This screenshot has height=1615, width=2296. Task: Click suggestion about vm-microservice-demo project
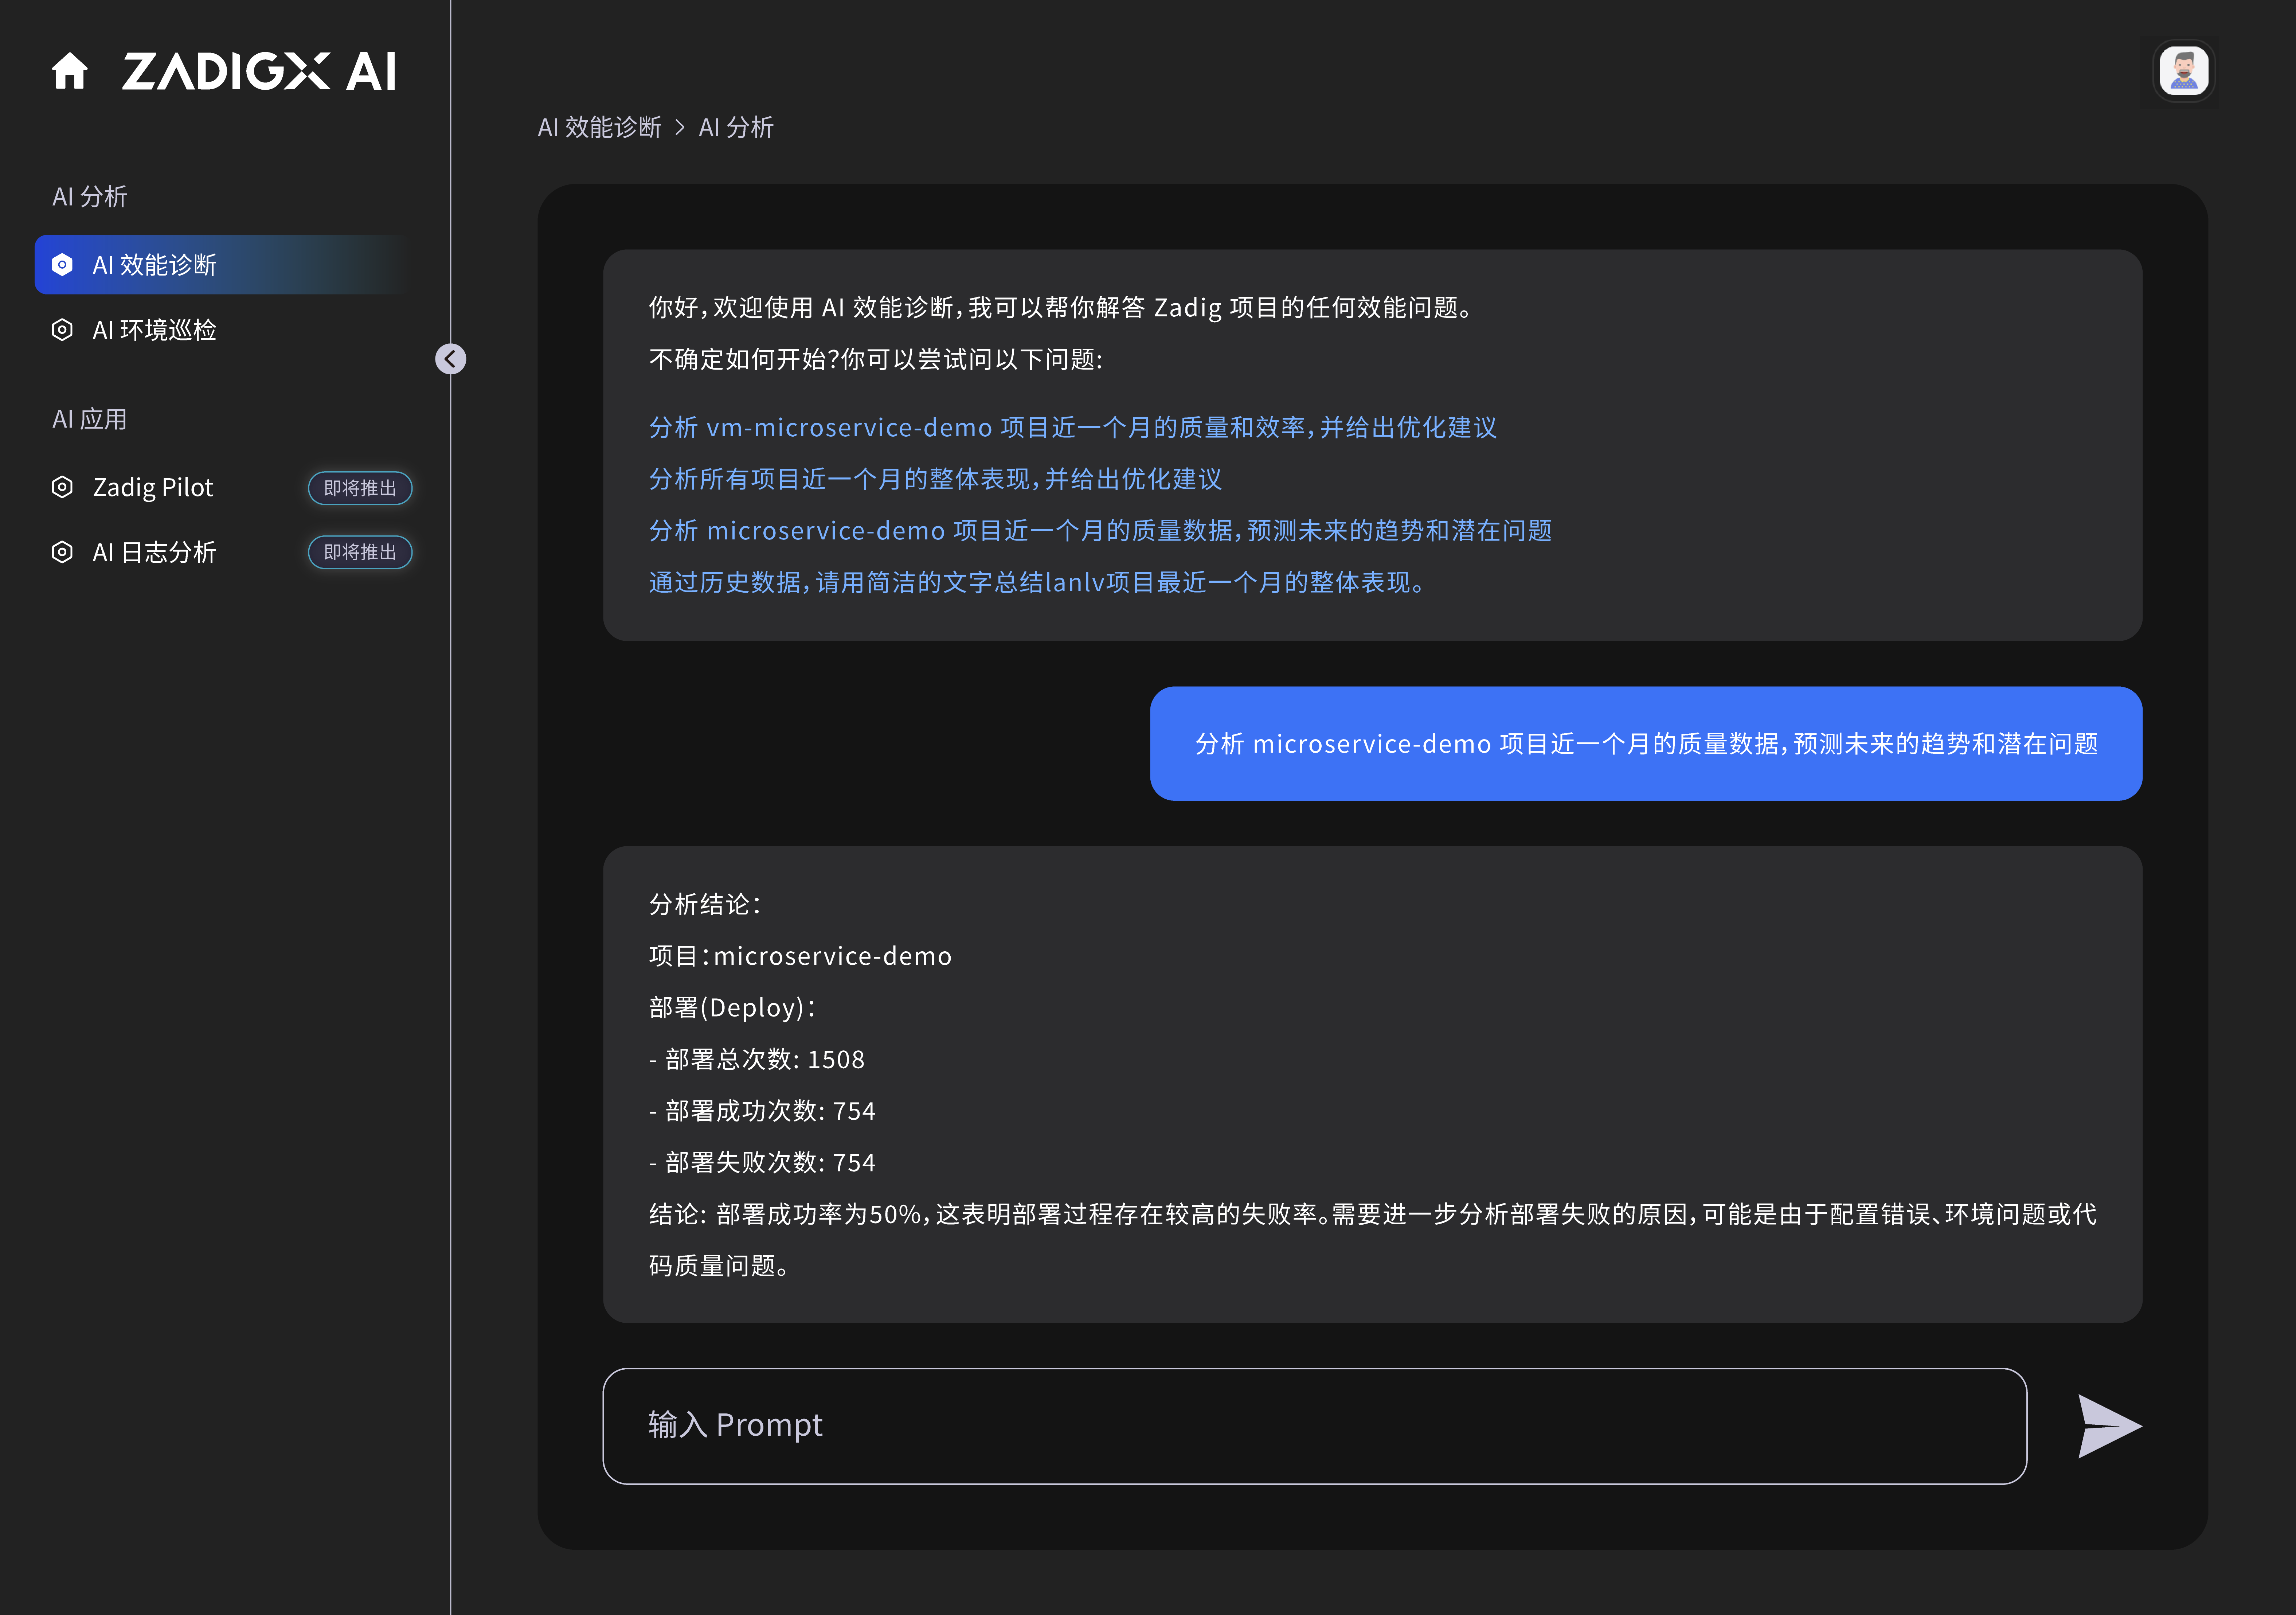coord(1072,427)
